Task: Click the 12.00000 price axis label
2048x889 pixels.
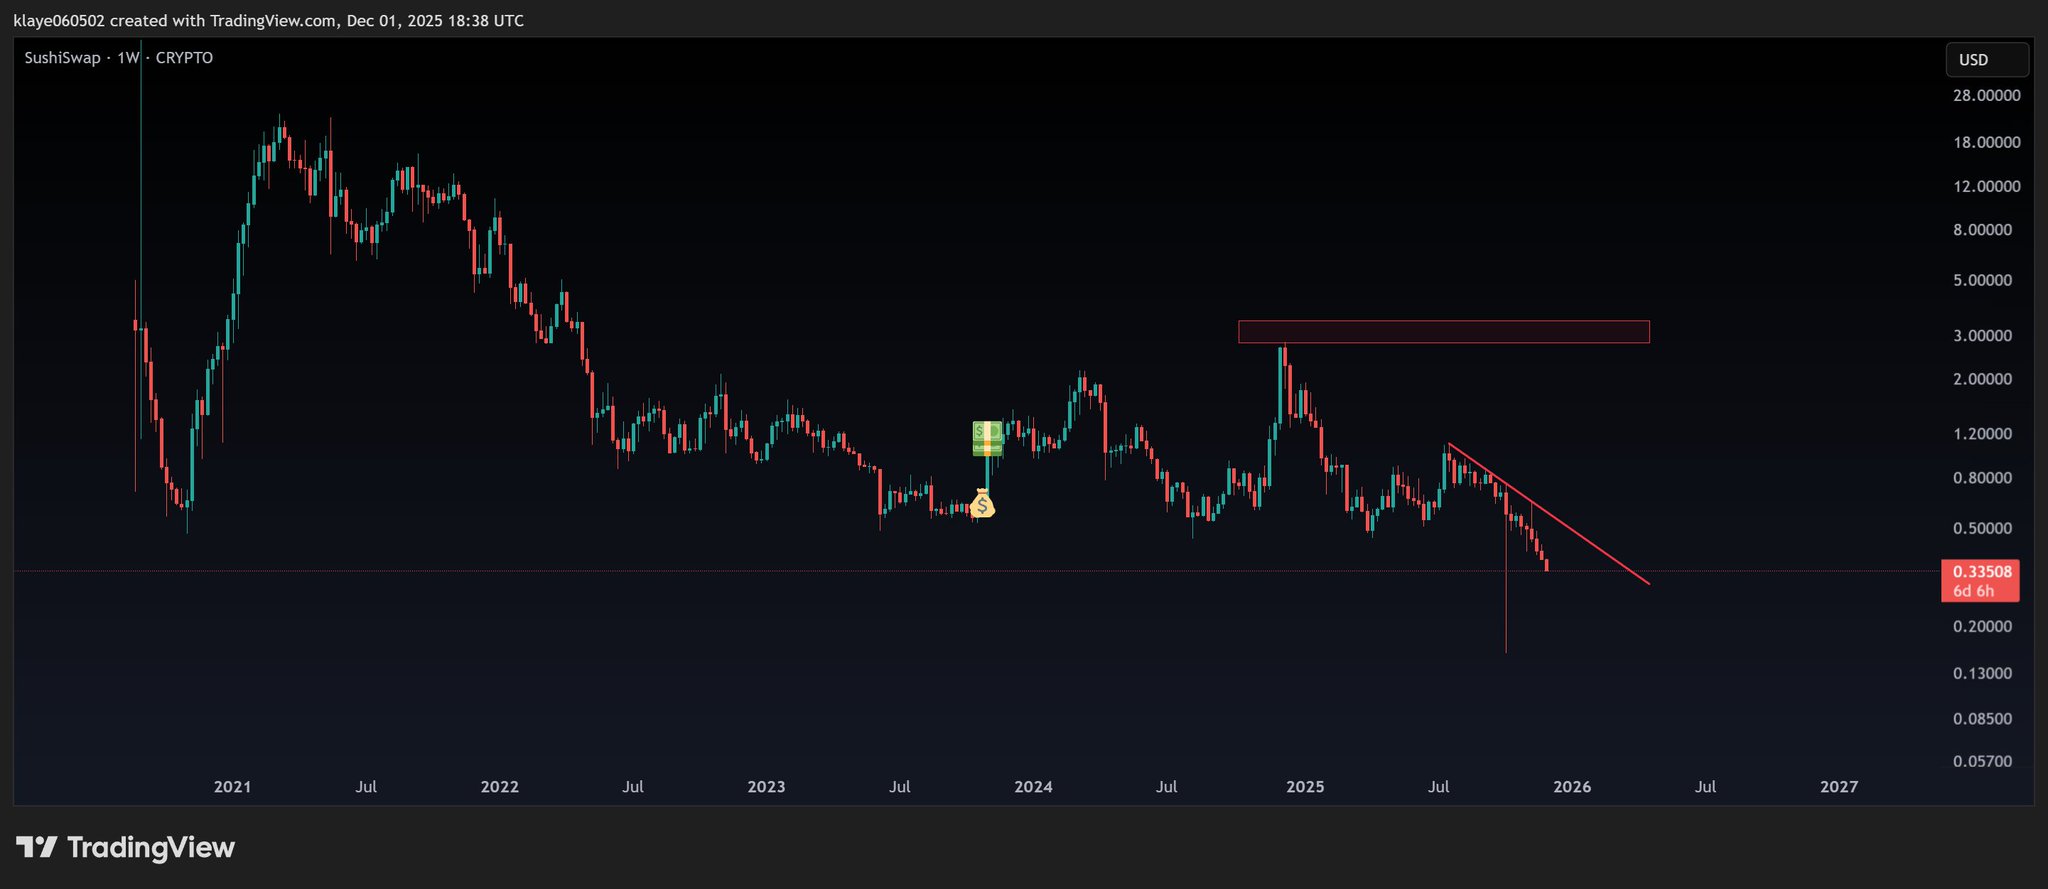Action: click(x=1986, y=187)
